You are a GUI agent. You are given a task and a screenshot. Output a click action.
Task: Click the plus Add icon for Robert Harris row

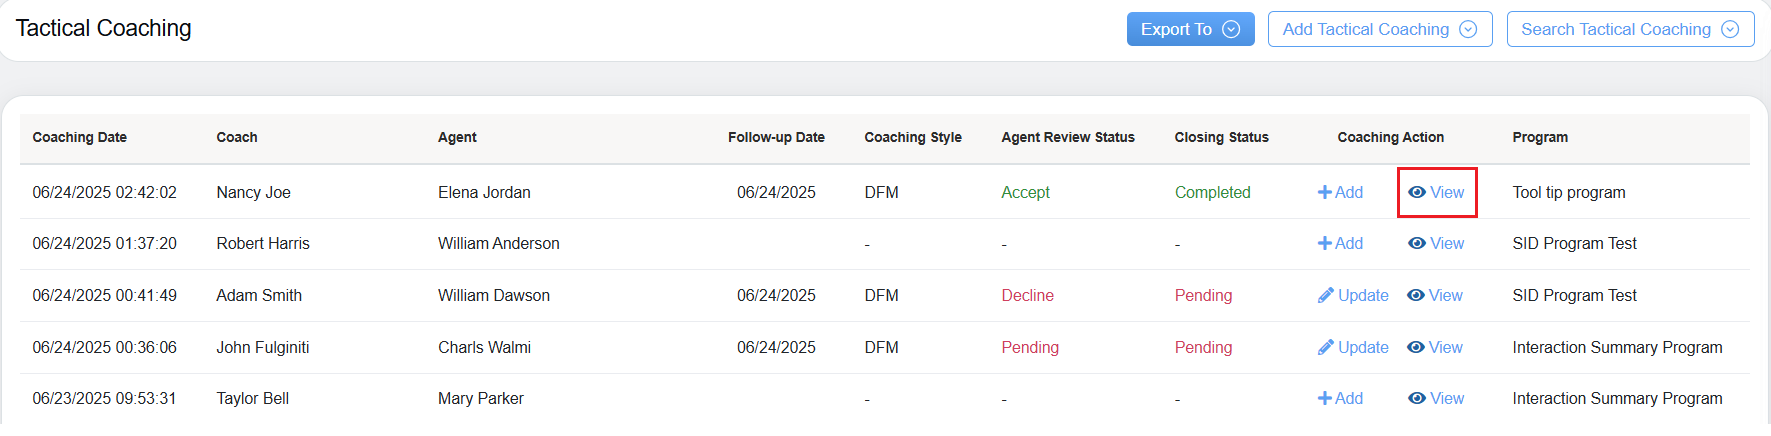[1324, 243]
